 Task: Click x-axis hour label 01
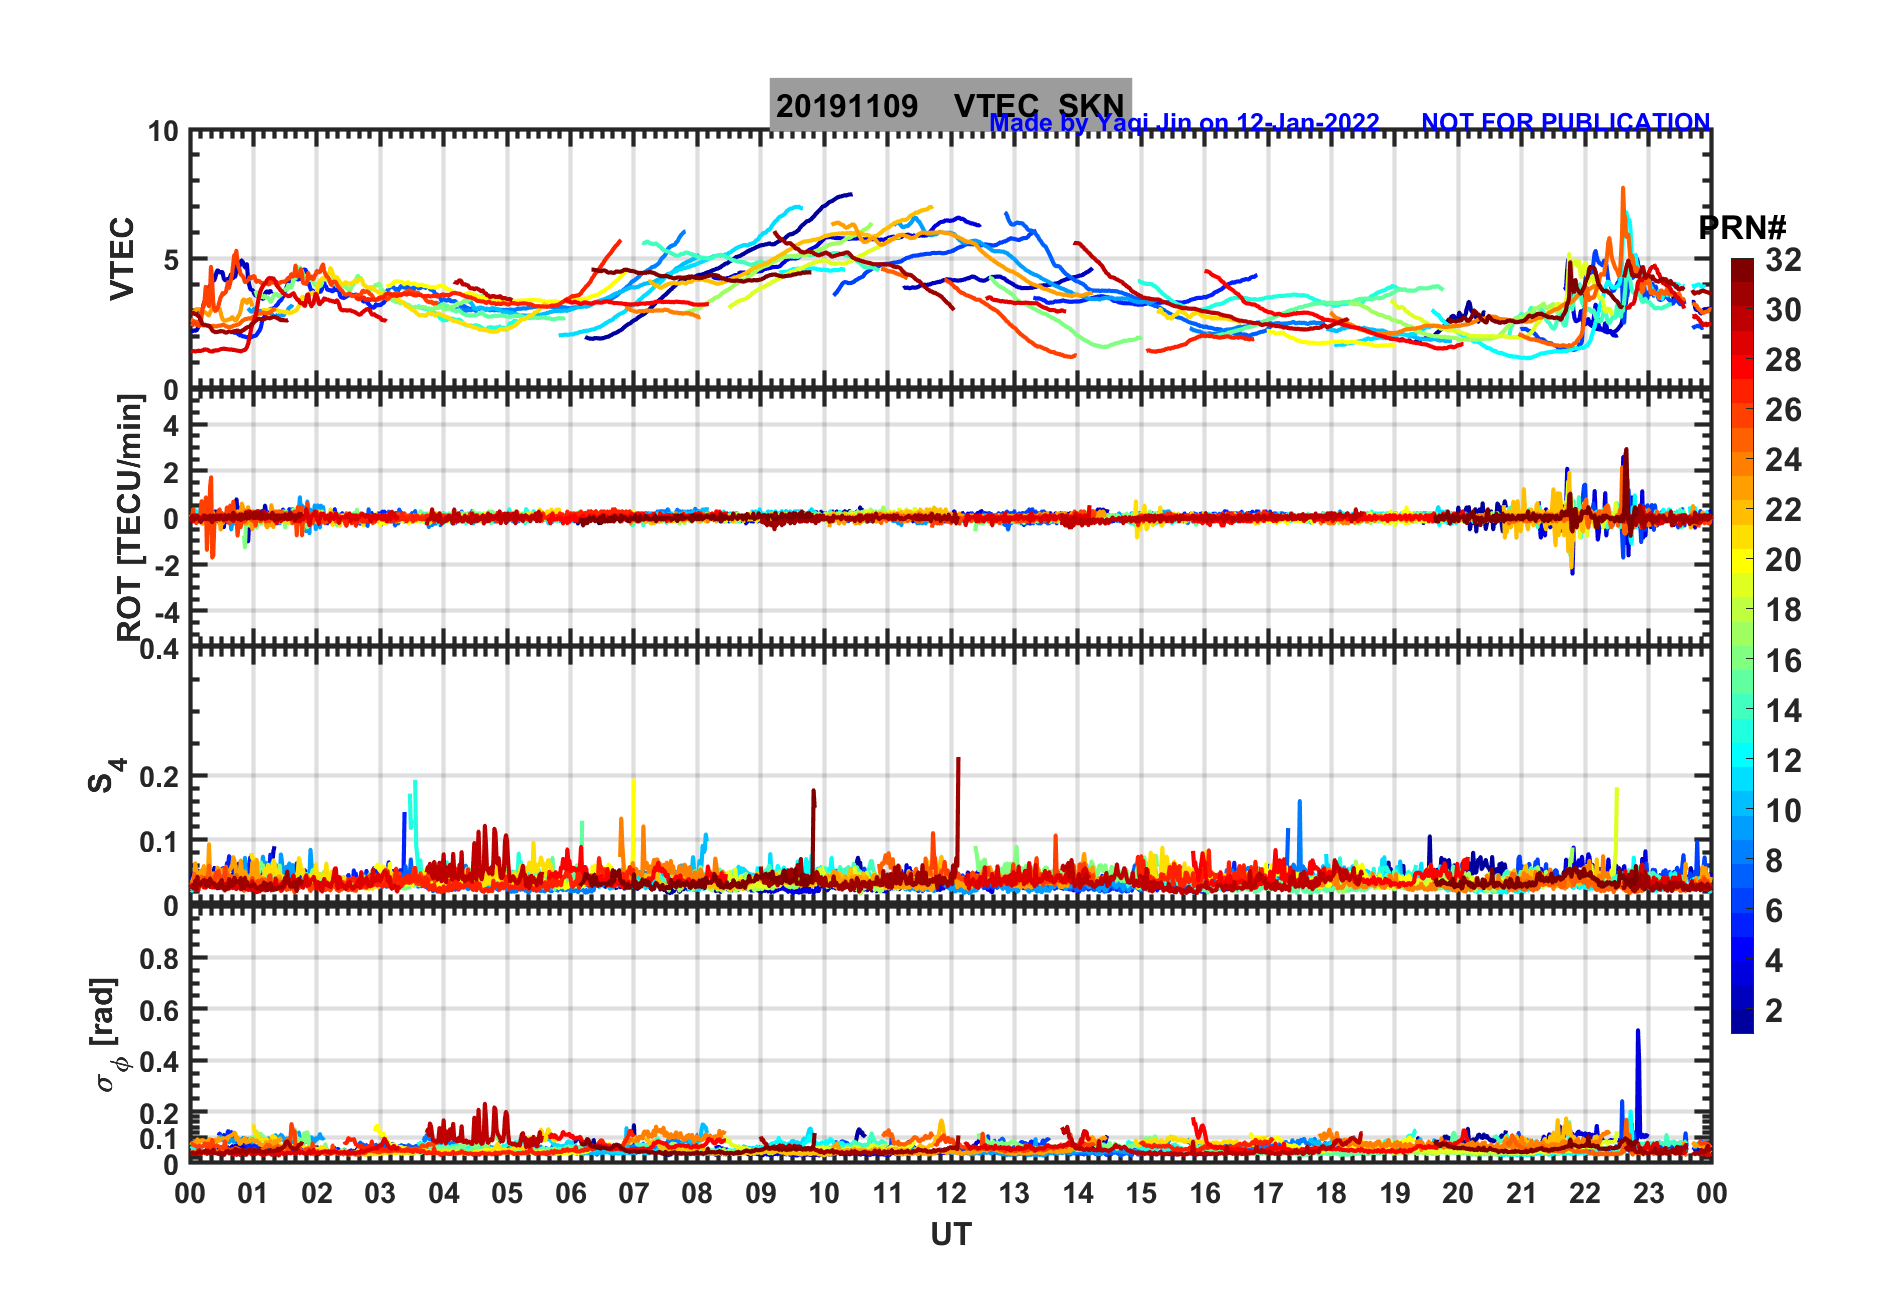(x=253, y=1193)
